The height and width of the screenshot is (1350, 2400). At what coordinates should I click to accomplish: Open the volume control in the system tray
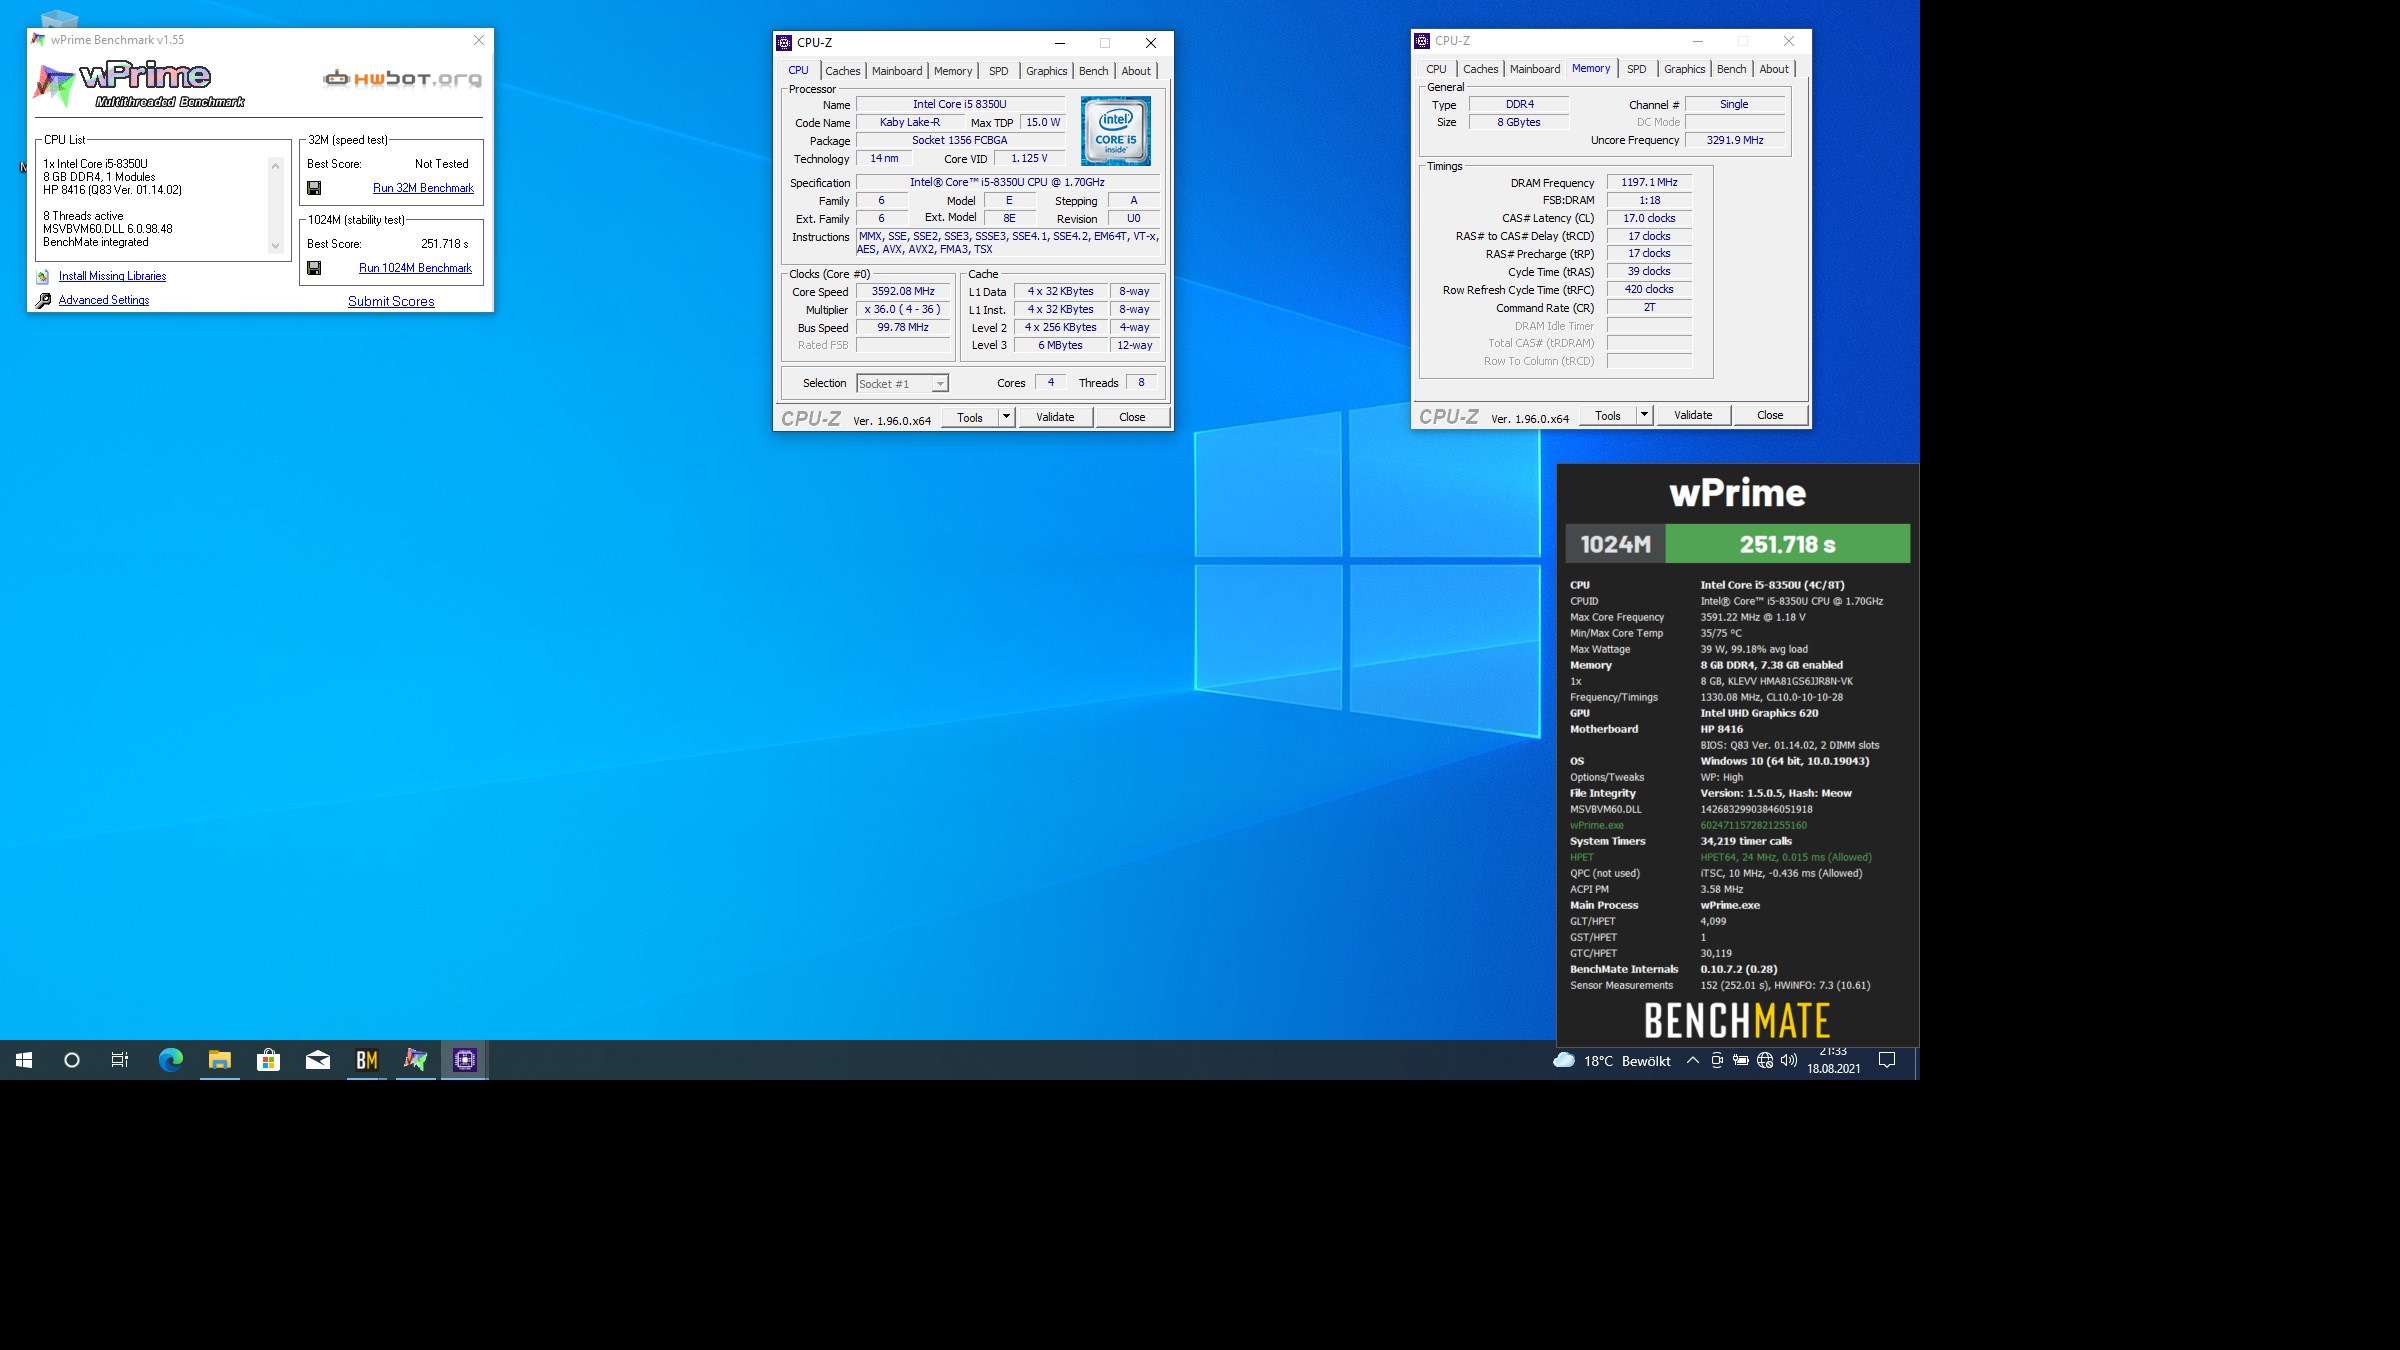pos(1789,1060)
